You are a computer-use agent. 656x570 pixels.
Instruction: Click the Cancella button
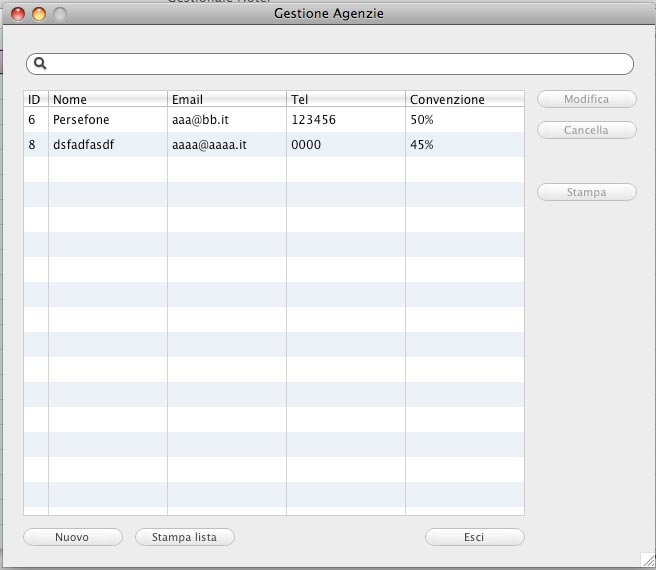point(587,130)
